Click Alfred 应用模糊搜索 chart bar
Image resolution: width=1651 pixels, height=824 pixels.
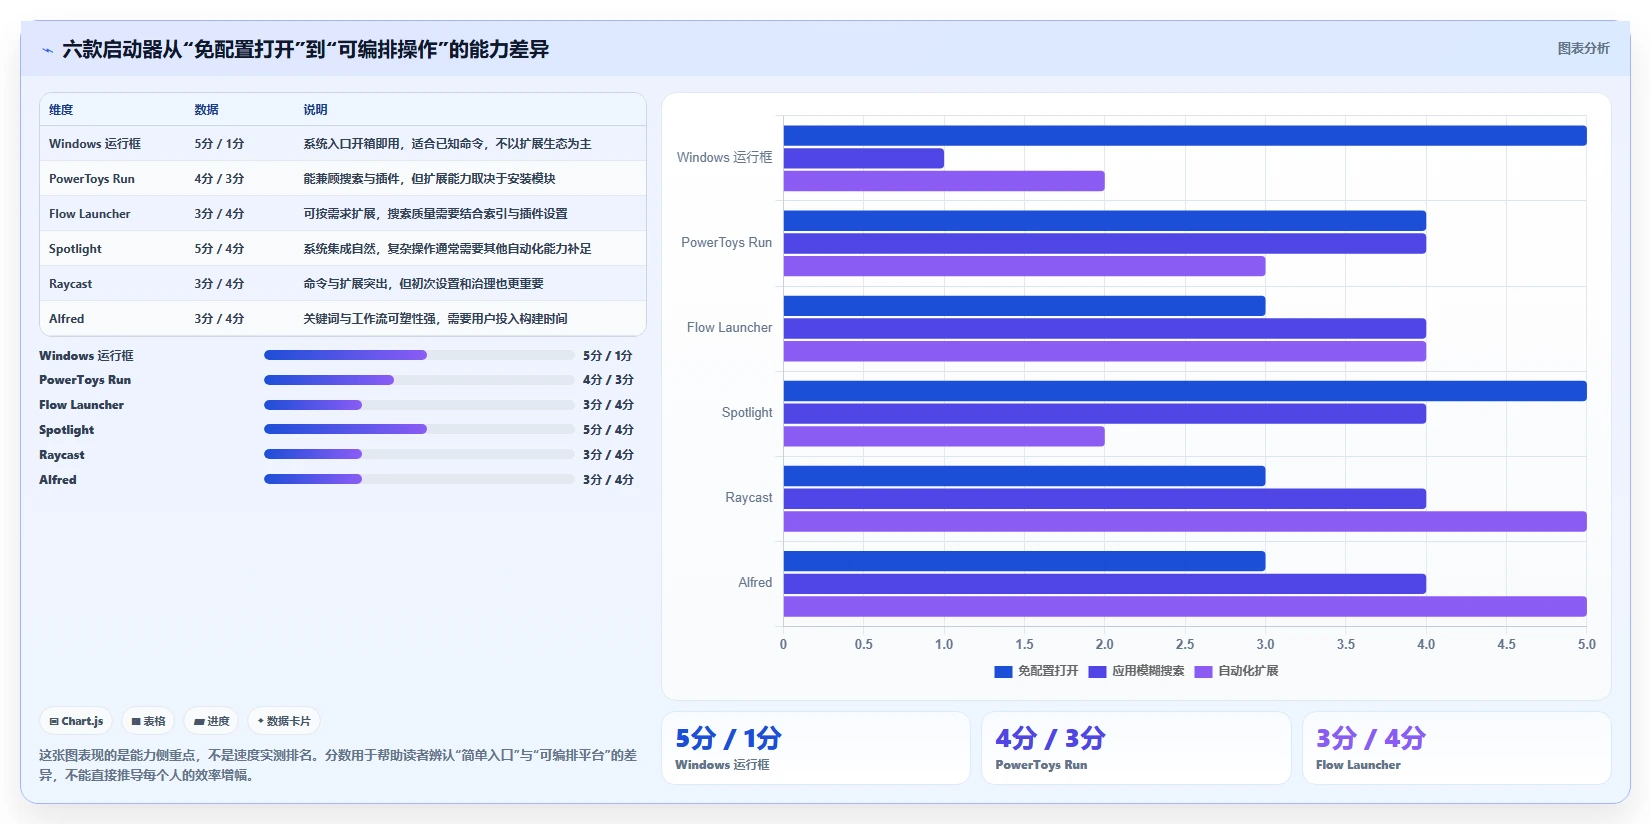point(1105,584)
